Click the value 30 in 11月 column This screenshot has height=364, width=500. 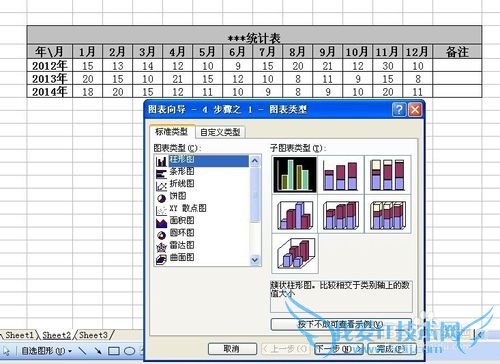point(388,66)
